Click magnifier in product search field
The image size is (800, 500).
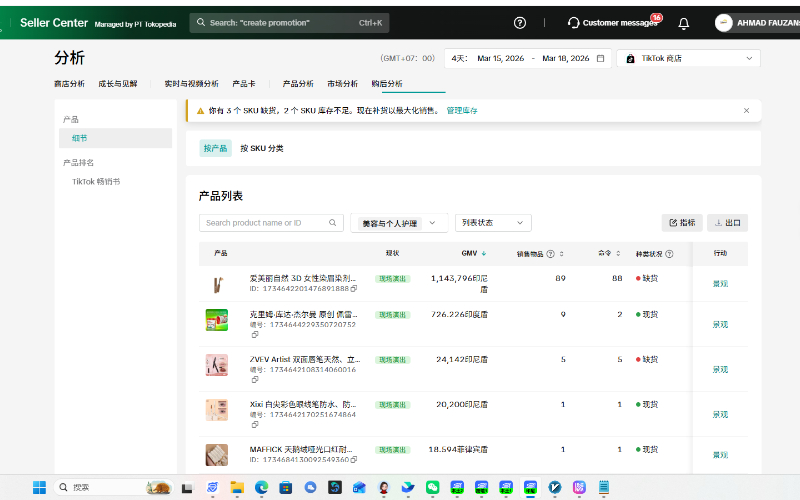pyautogui.click(x=333, y=222)
